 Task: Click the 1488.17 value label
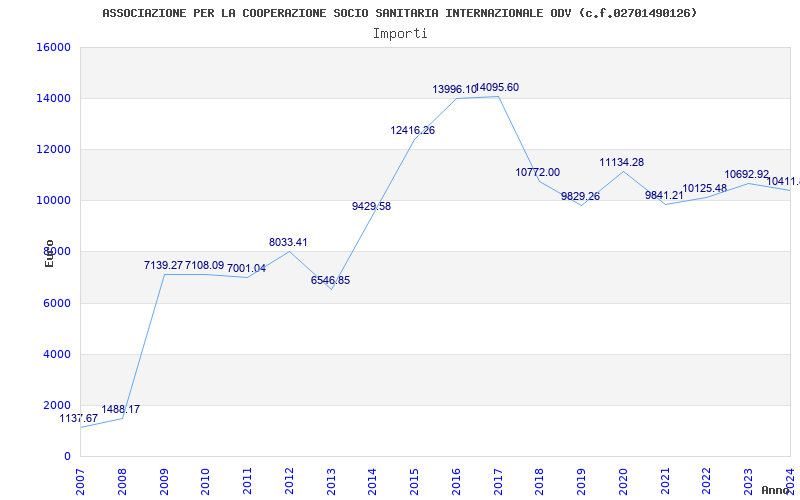pos(120,410)
